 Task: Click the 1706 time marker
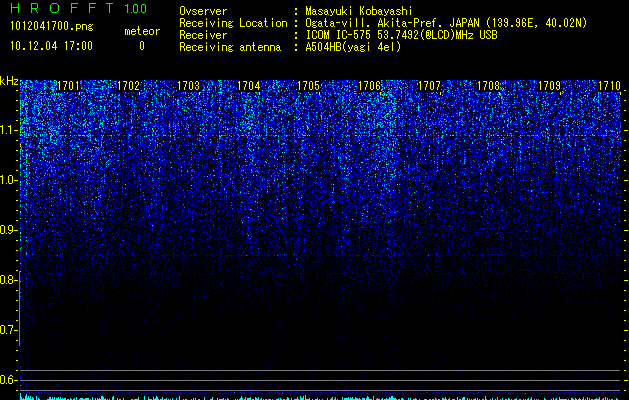[369, 86]
